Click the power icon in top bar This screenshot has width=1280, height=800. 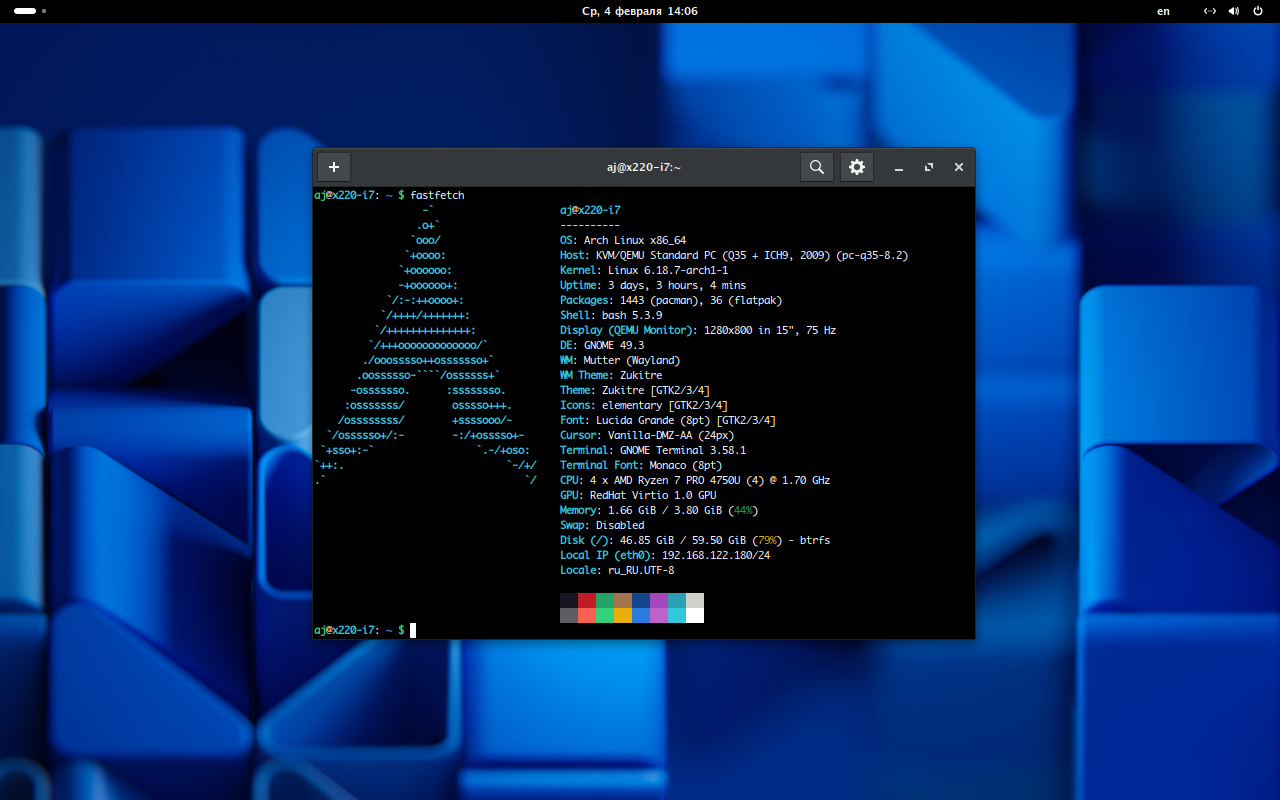click(1258, 11)
